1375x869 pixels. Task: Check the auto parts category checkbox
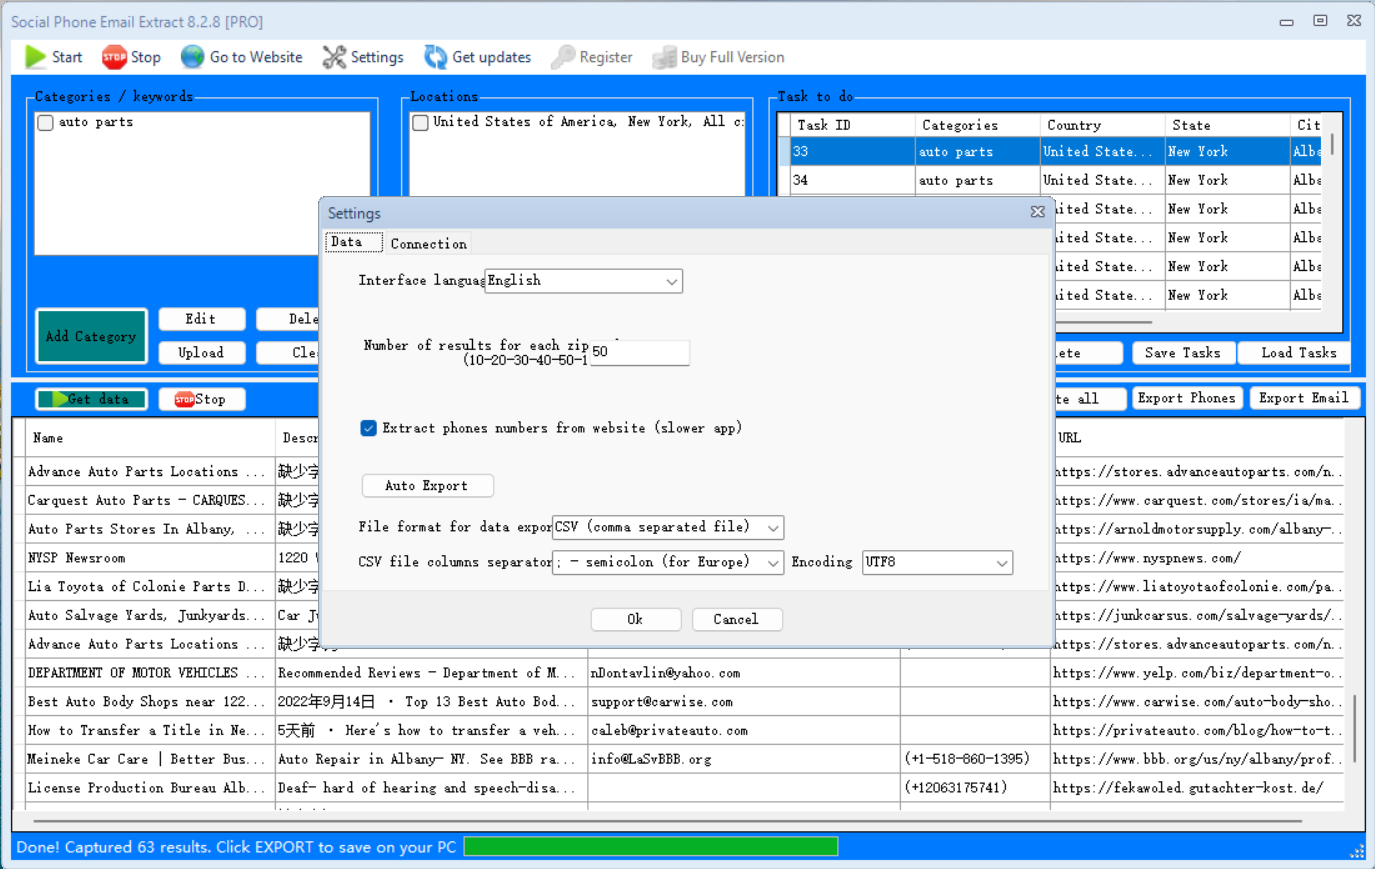[46, 123]
